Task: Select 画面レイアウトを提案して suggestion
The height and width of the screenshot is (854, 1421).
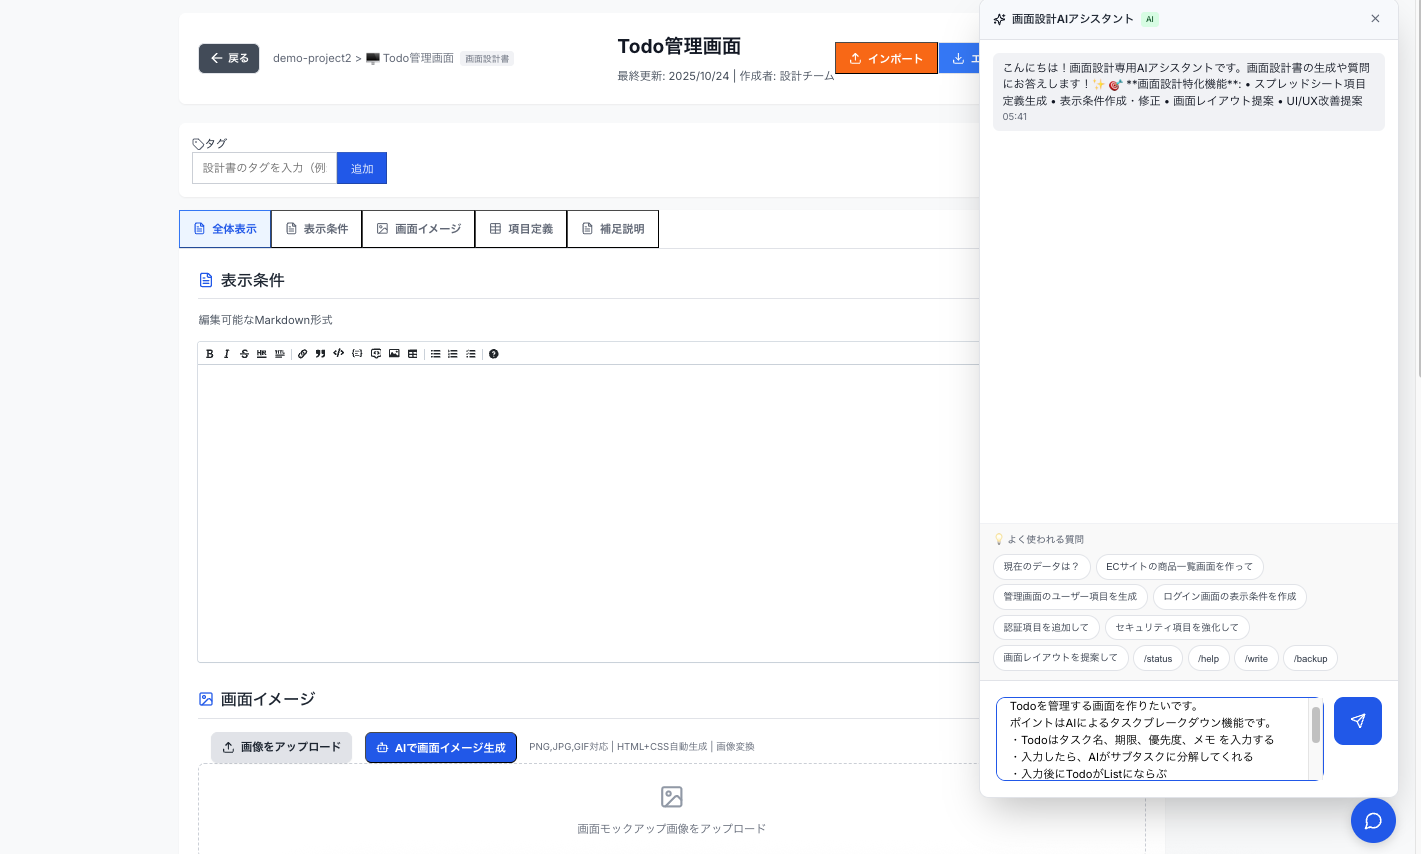Action: click(x=1061, y=658)
